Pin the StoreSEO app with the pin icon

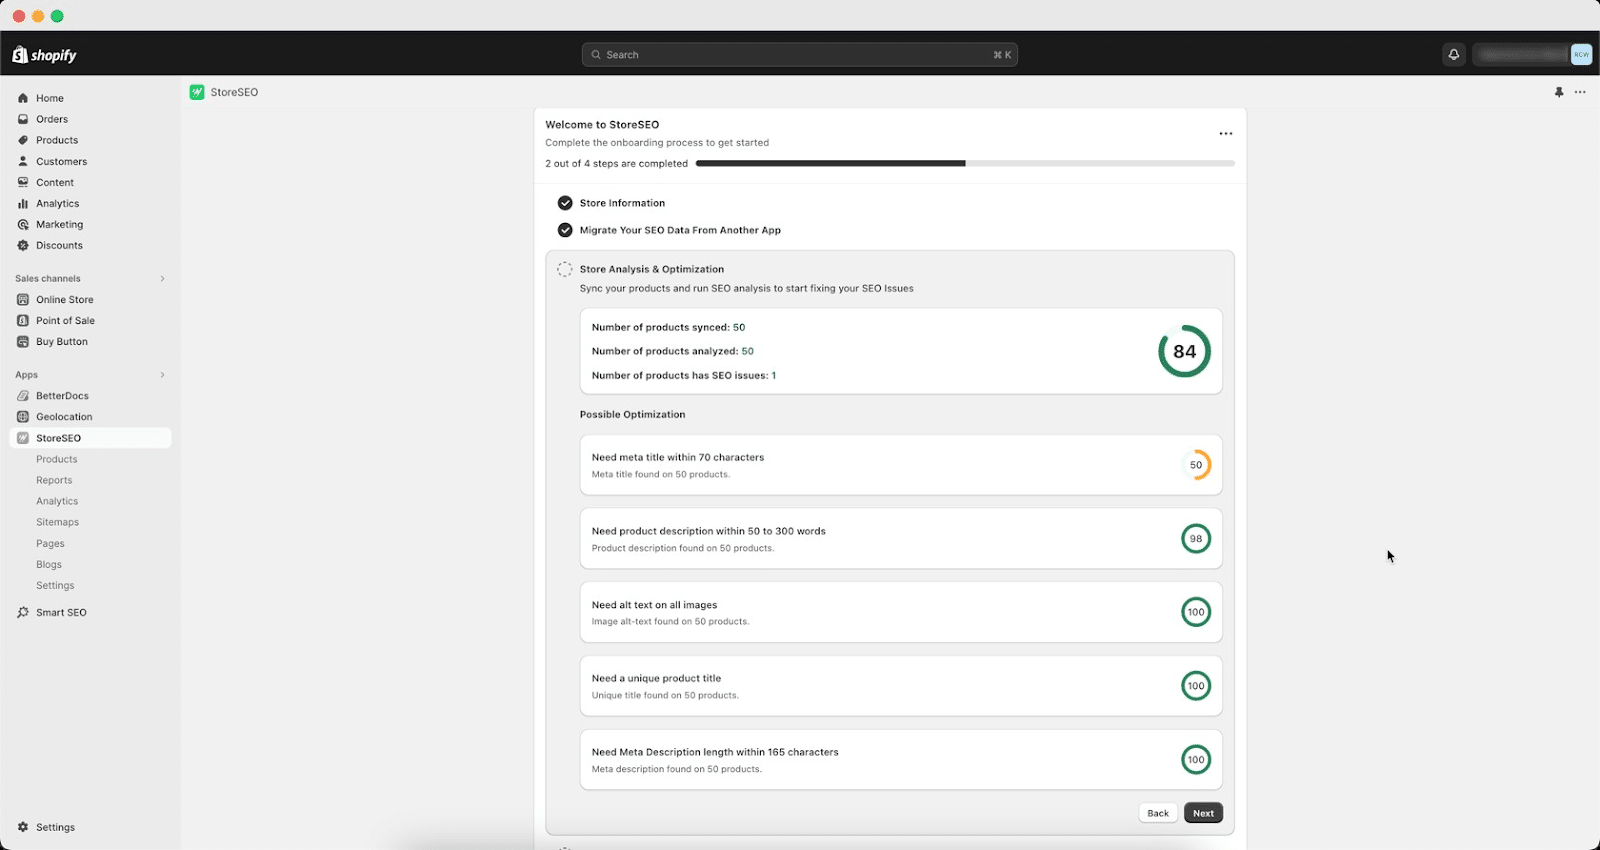coord(1558,92)
